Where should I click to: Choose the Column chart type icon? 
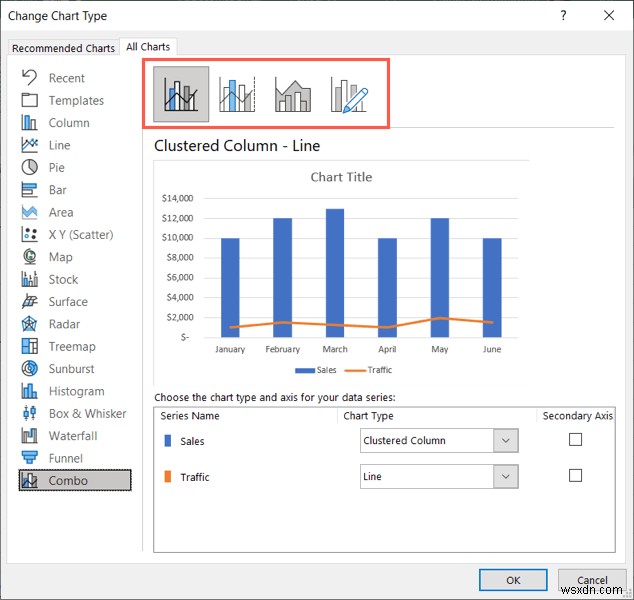pos(30,123)
